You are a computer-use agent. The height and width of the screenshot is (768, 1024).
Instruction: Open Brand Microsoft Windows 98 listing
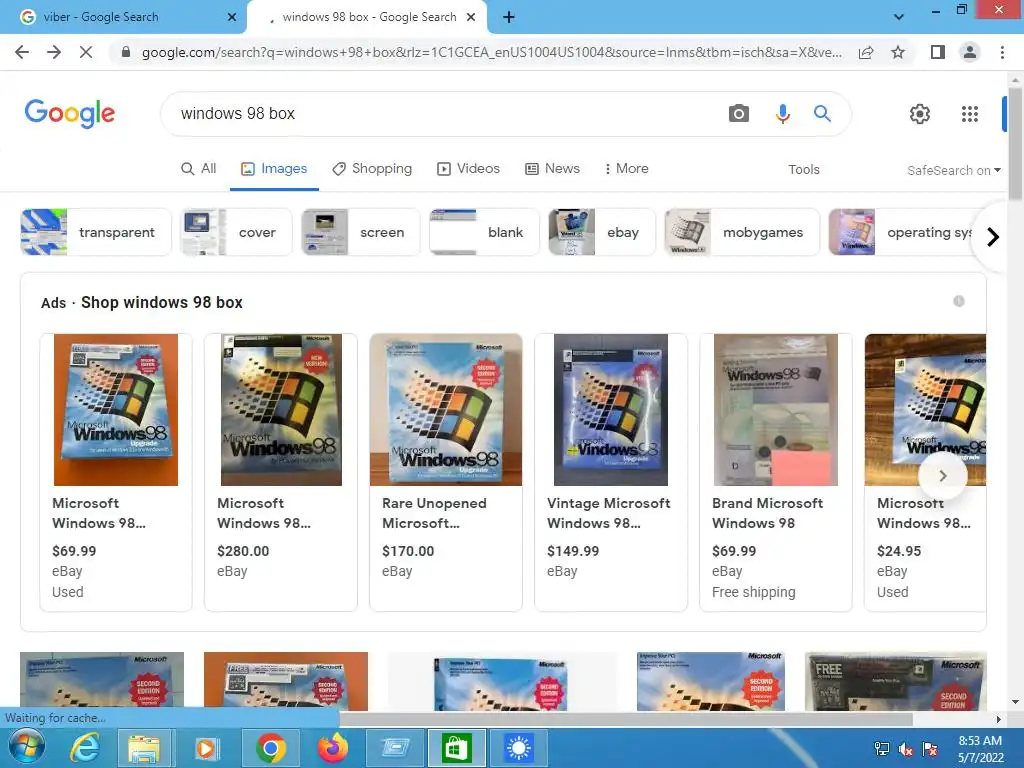[x=776, y=472]
